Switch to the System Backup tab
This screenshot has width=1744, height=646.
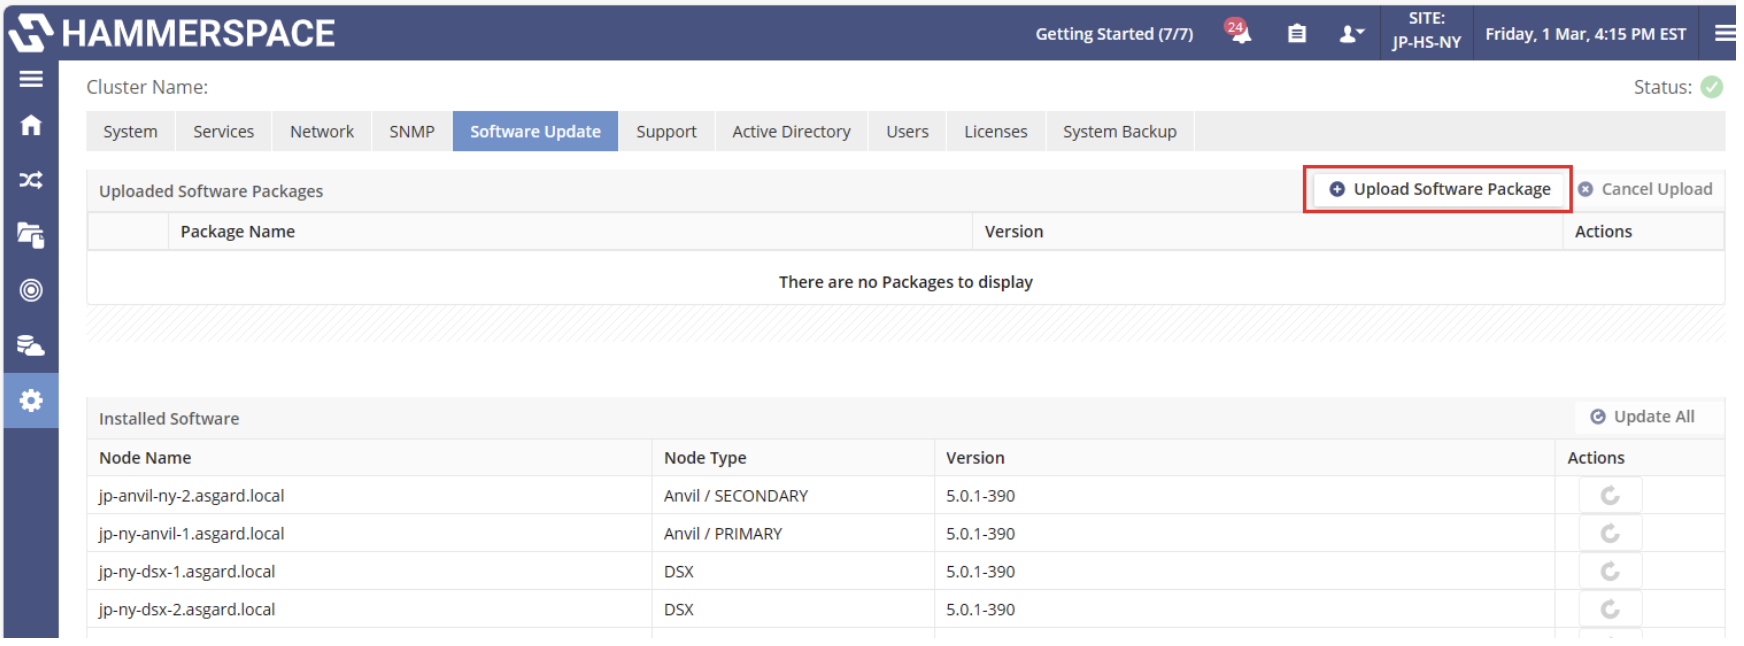coord(1119,131)
